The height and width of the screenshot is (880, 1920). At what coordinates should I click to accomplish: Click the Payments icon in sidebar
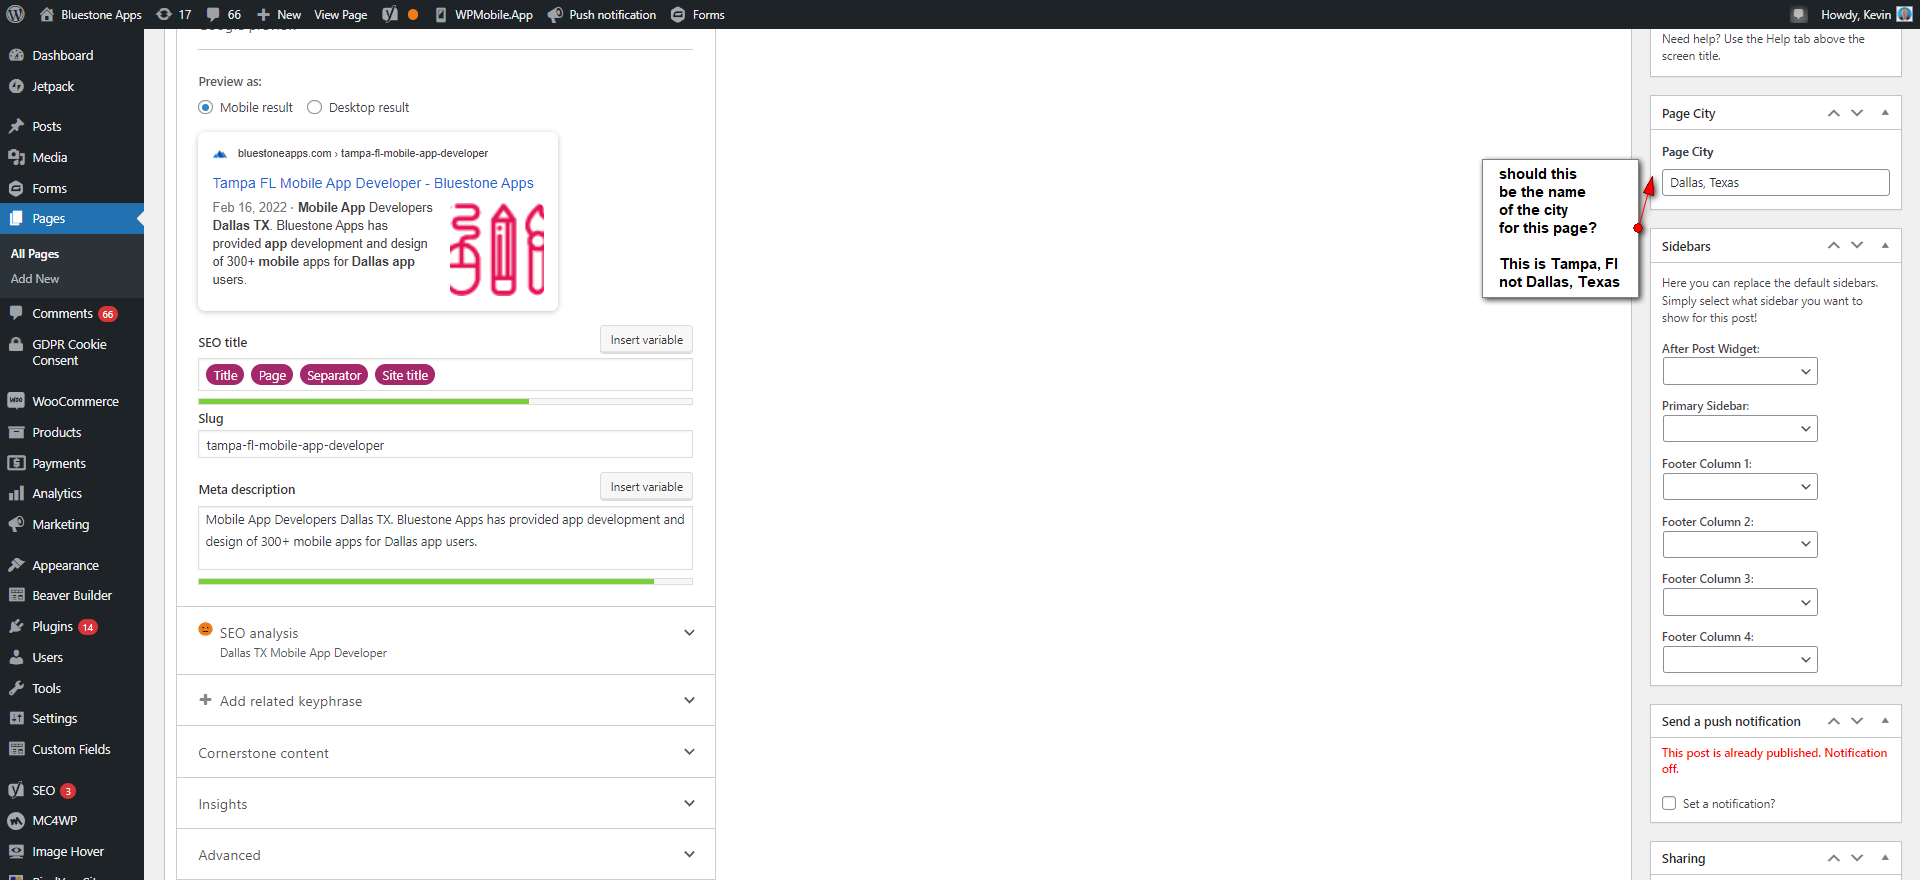16,463
